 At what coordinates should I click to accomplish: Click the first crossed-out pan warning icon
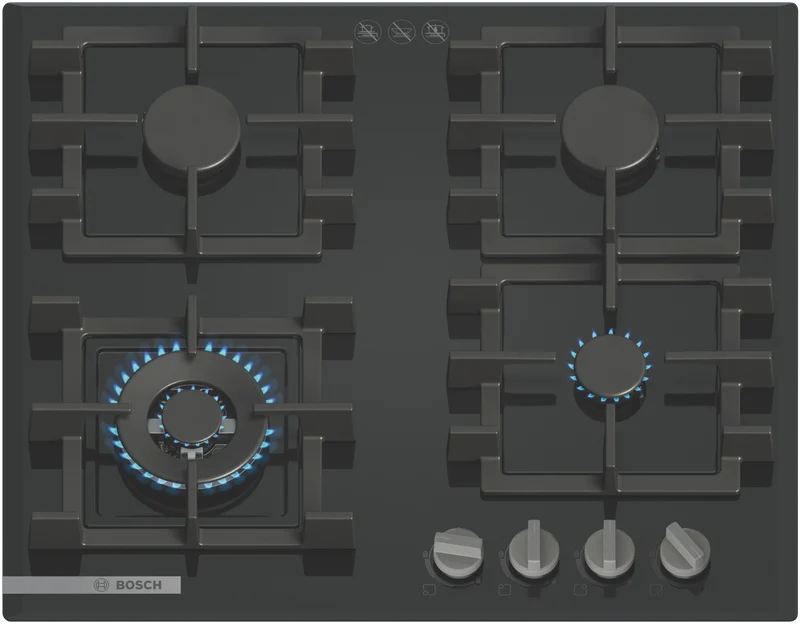pyautogui.click(x=367, y=32)
